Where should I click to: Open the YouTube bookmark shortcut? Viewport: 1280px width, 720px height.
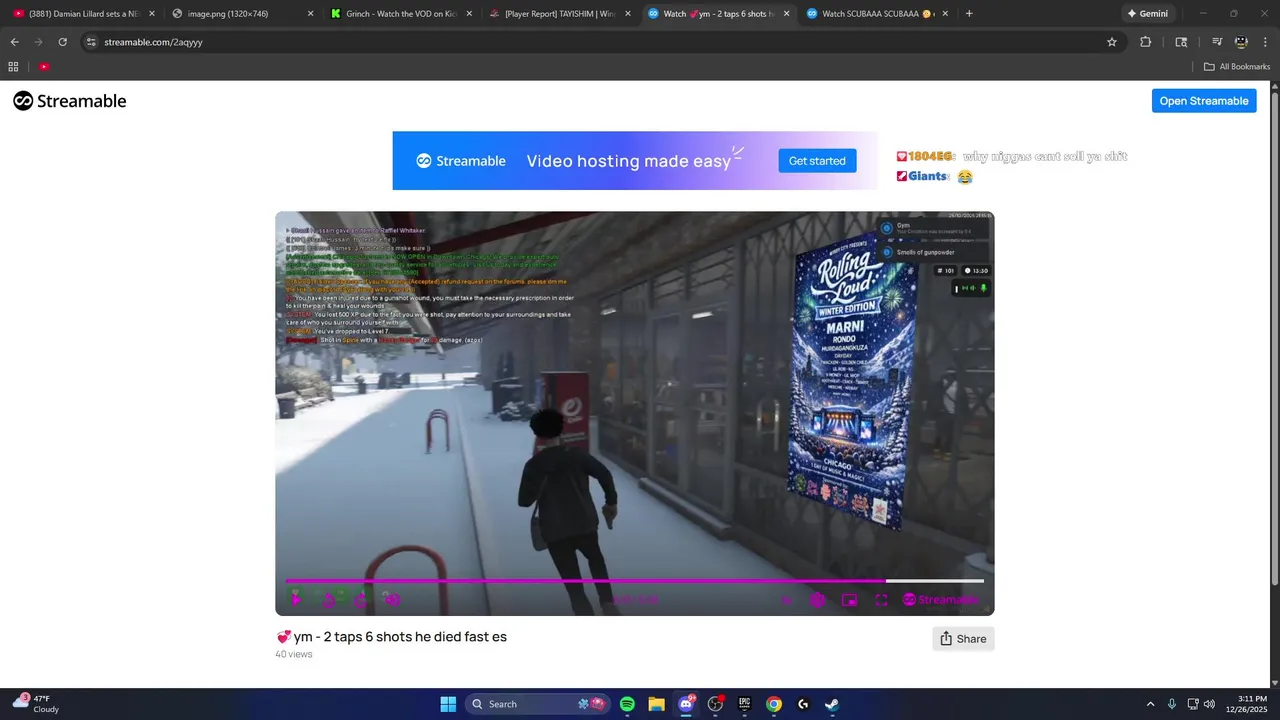[44, 67]
